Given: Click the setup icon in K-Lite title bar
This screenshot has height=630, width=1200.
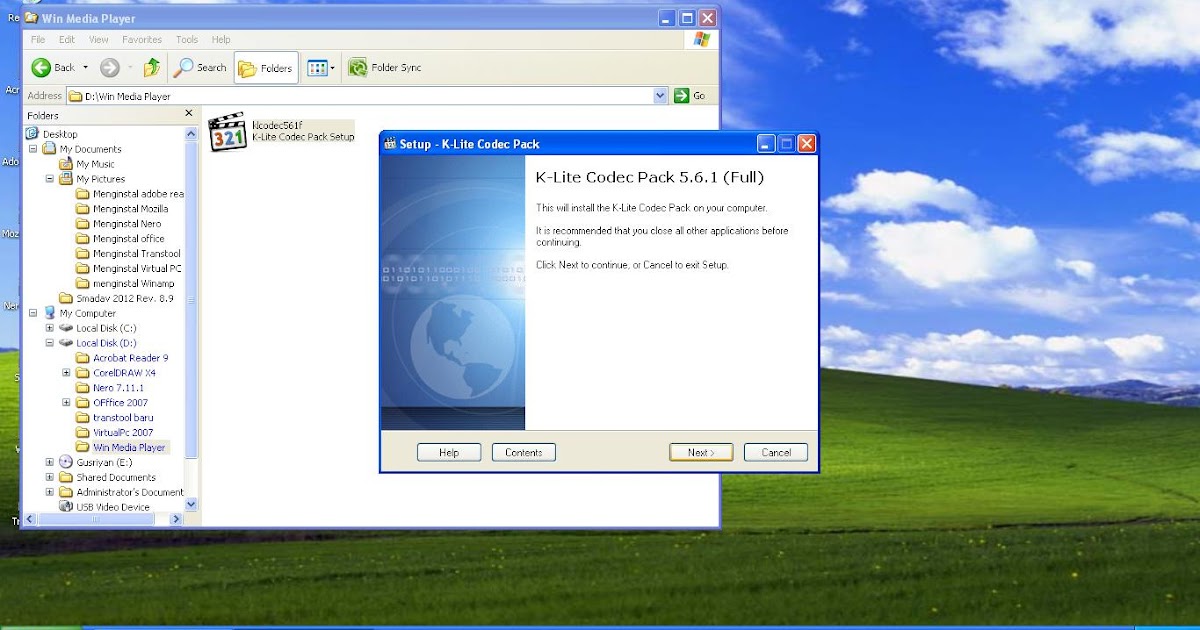Looking at the screenshot, I should click(x=390, y=144).
